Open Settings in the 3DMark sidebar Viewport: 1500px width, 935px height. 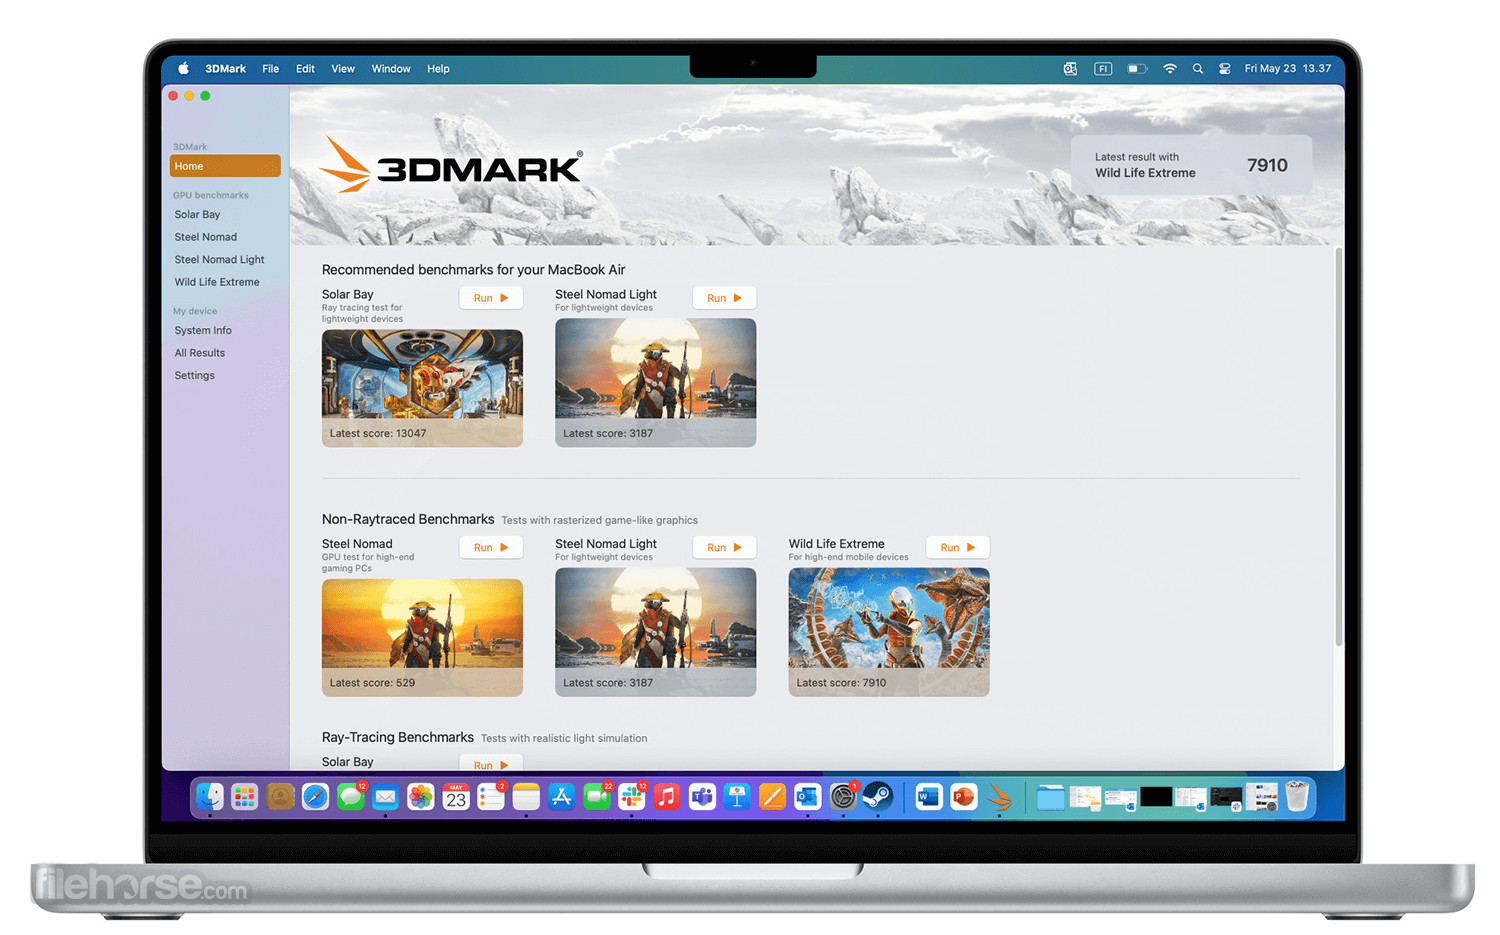pos(195,376)
